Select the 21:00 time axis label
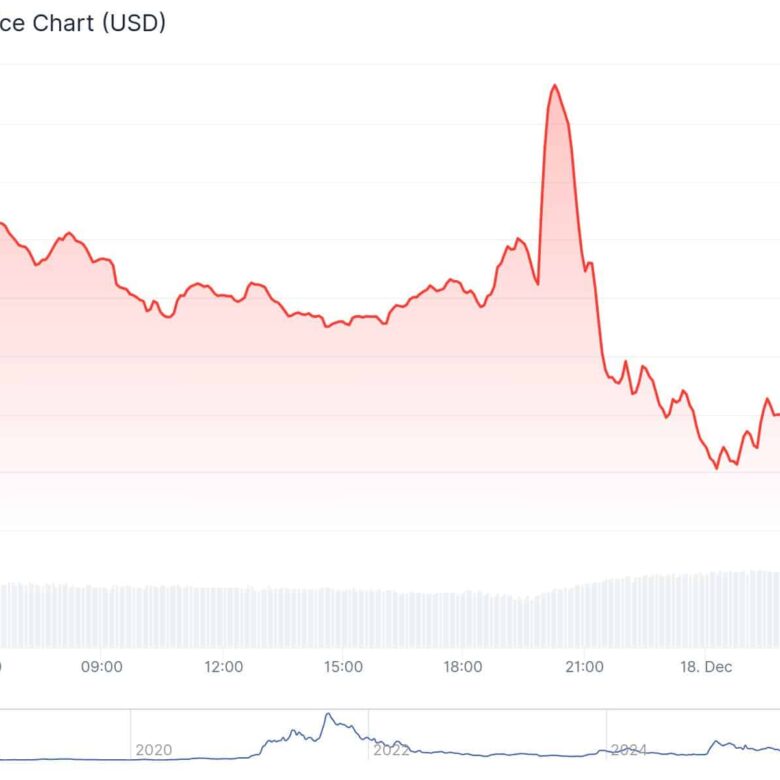 pos(584,666)
